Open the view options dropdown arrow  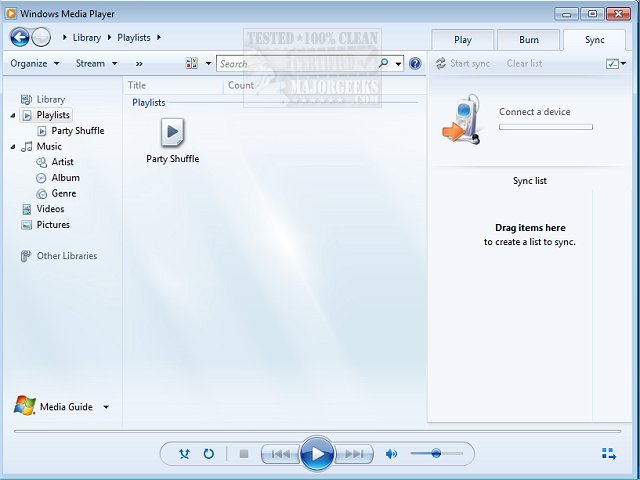(209, 63)
